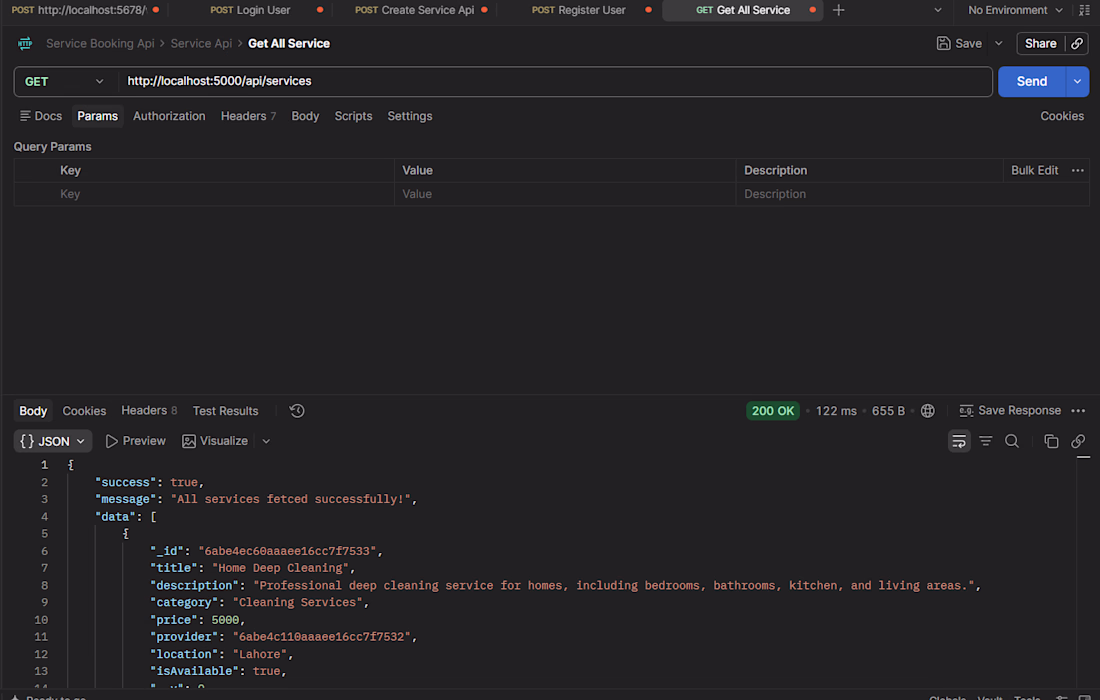Save the request with Save button

coord(959,43)
